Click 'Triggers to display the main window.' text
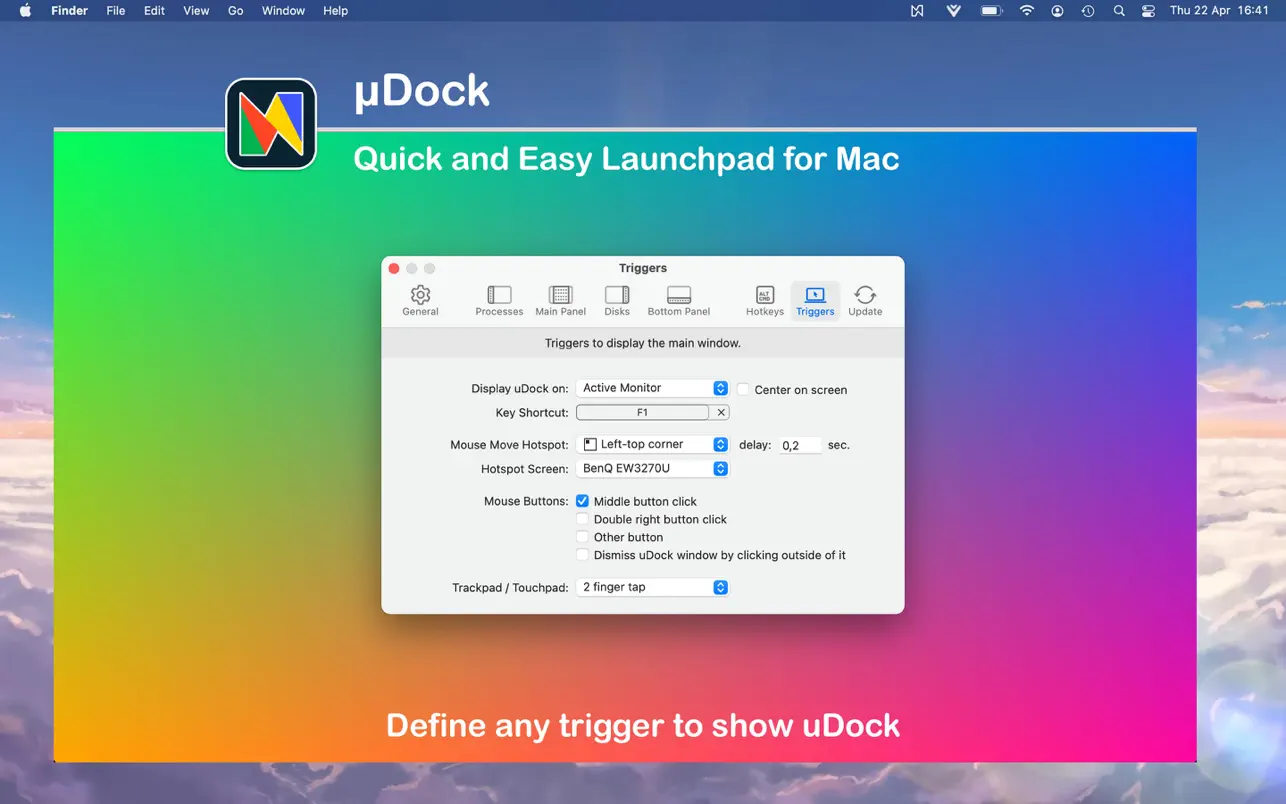 tap(643, 343)
